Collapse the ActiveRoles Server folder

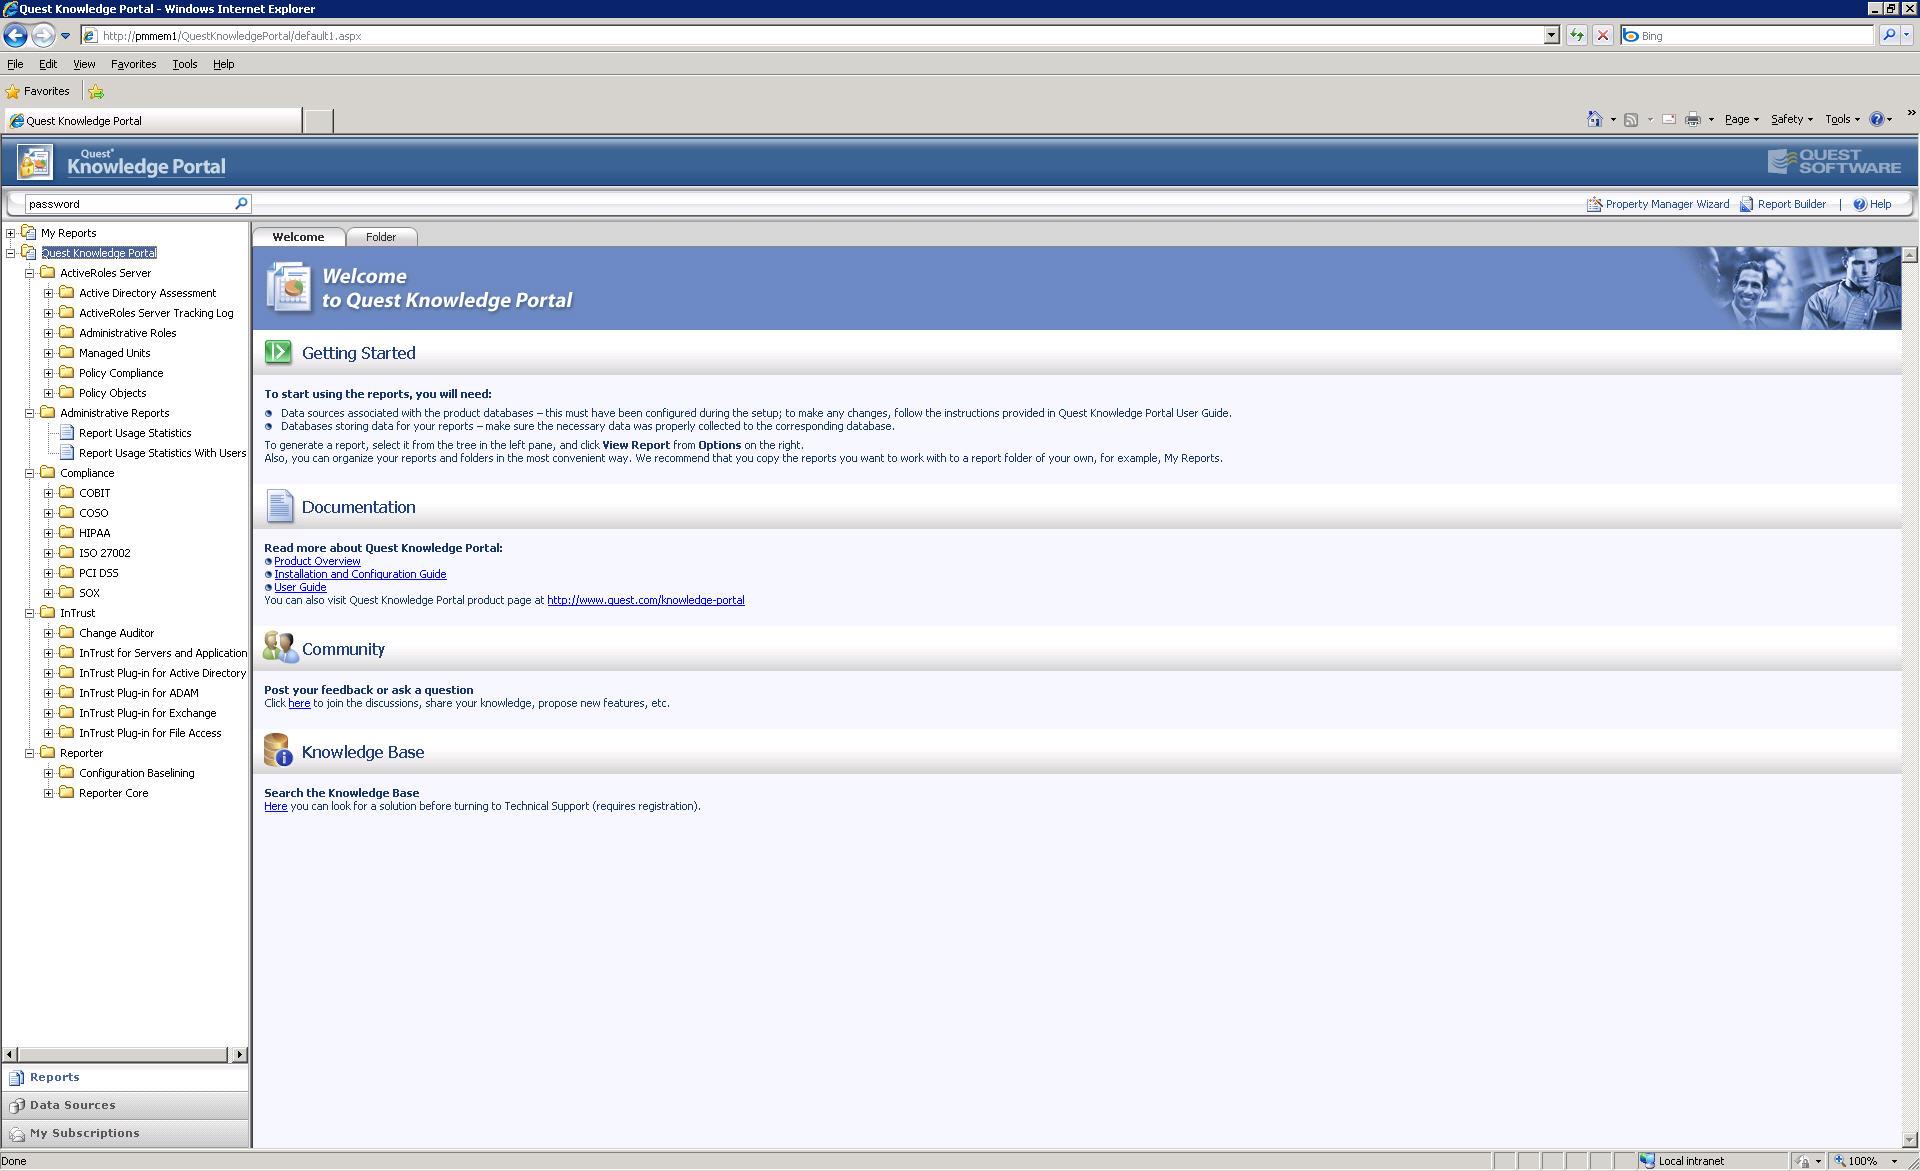[30, 273]
